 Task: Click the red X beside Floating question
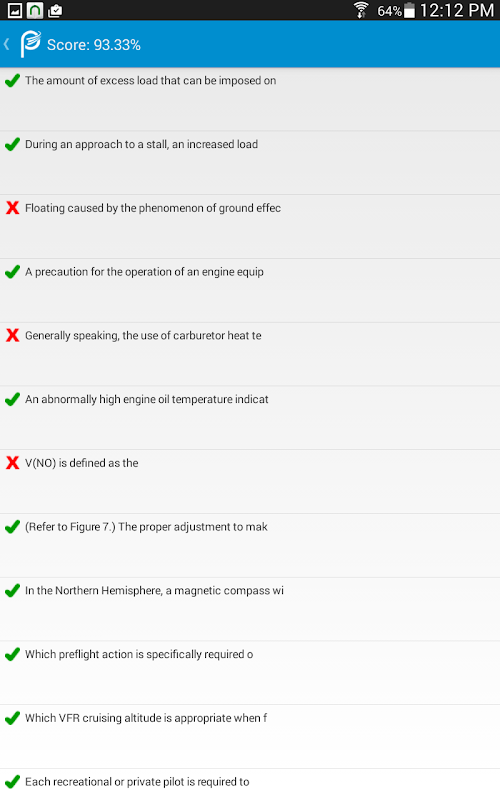pyautogui.click(x=12, y=208)
